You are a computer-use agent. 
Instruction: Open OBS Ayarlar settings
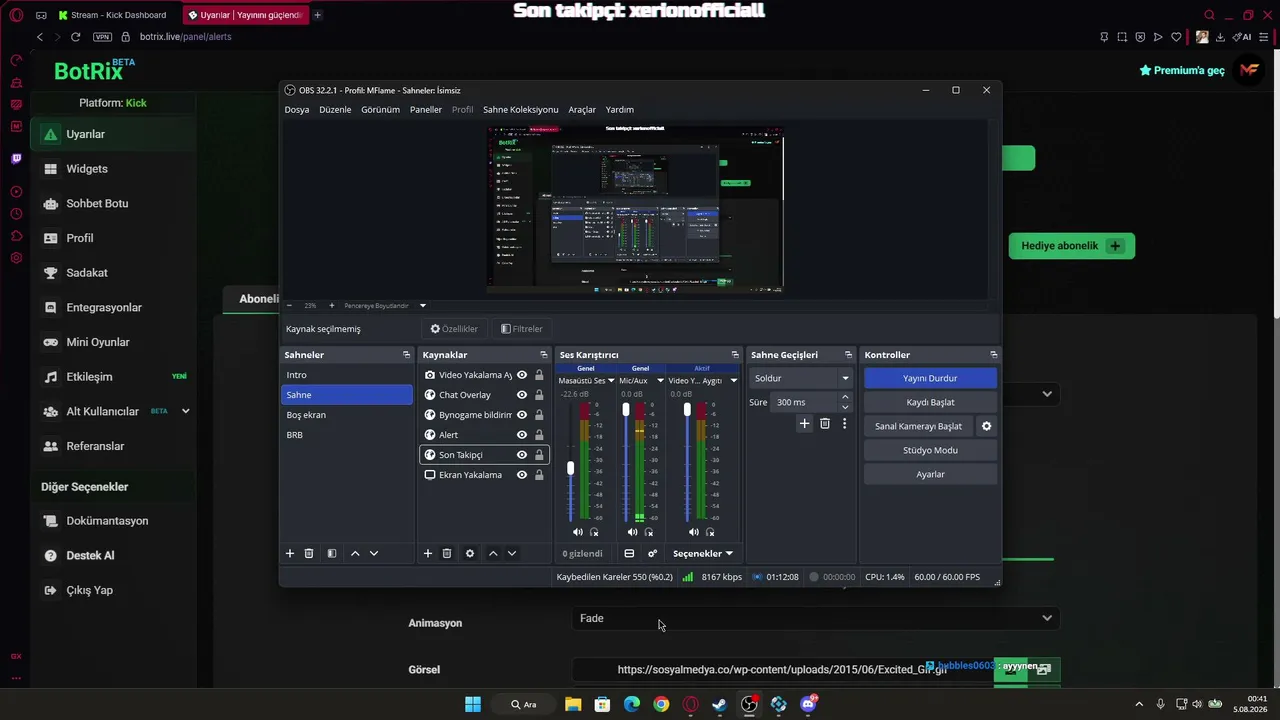[930, 474]
